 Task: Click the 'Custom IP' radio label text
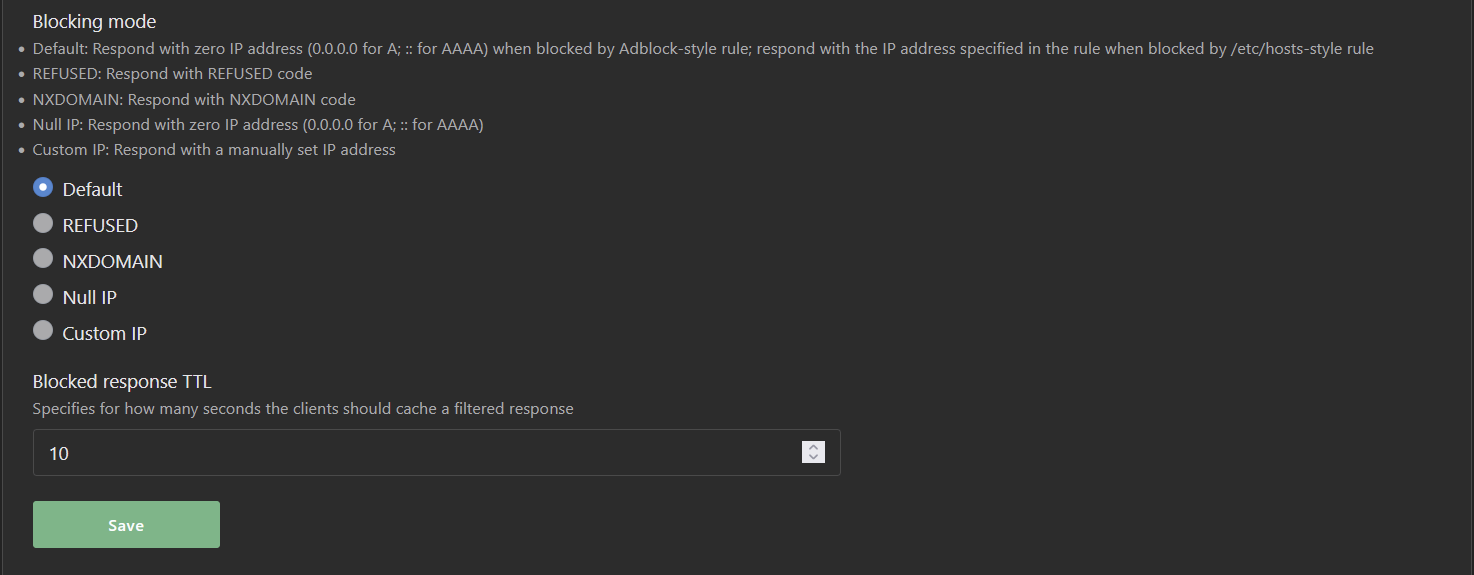[x=104, y=334]
